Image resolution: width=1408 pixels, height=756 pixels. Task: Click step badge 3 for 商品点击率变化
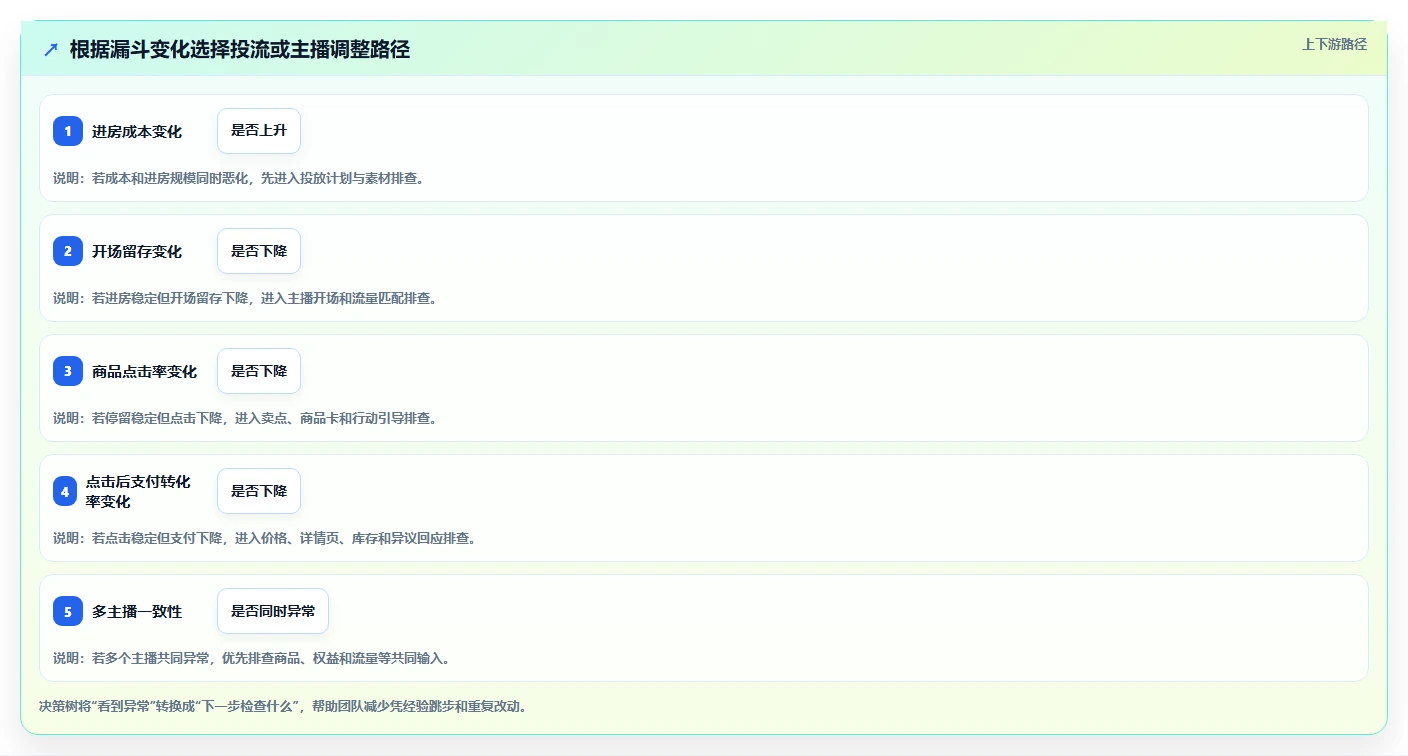pyautogui.click(x=68, y=371)
